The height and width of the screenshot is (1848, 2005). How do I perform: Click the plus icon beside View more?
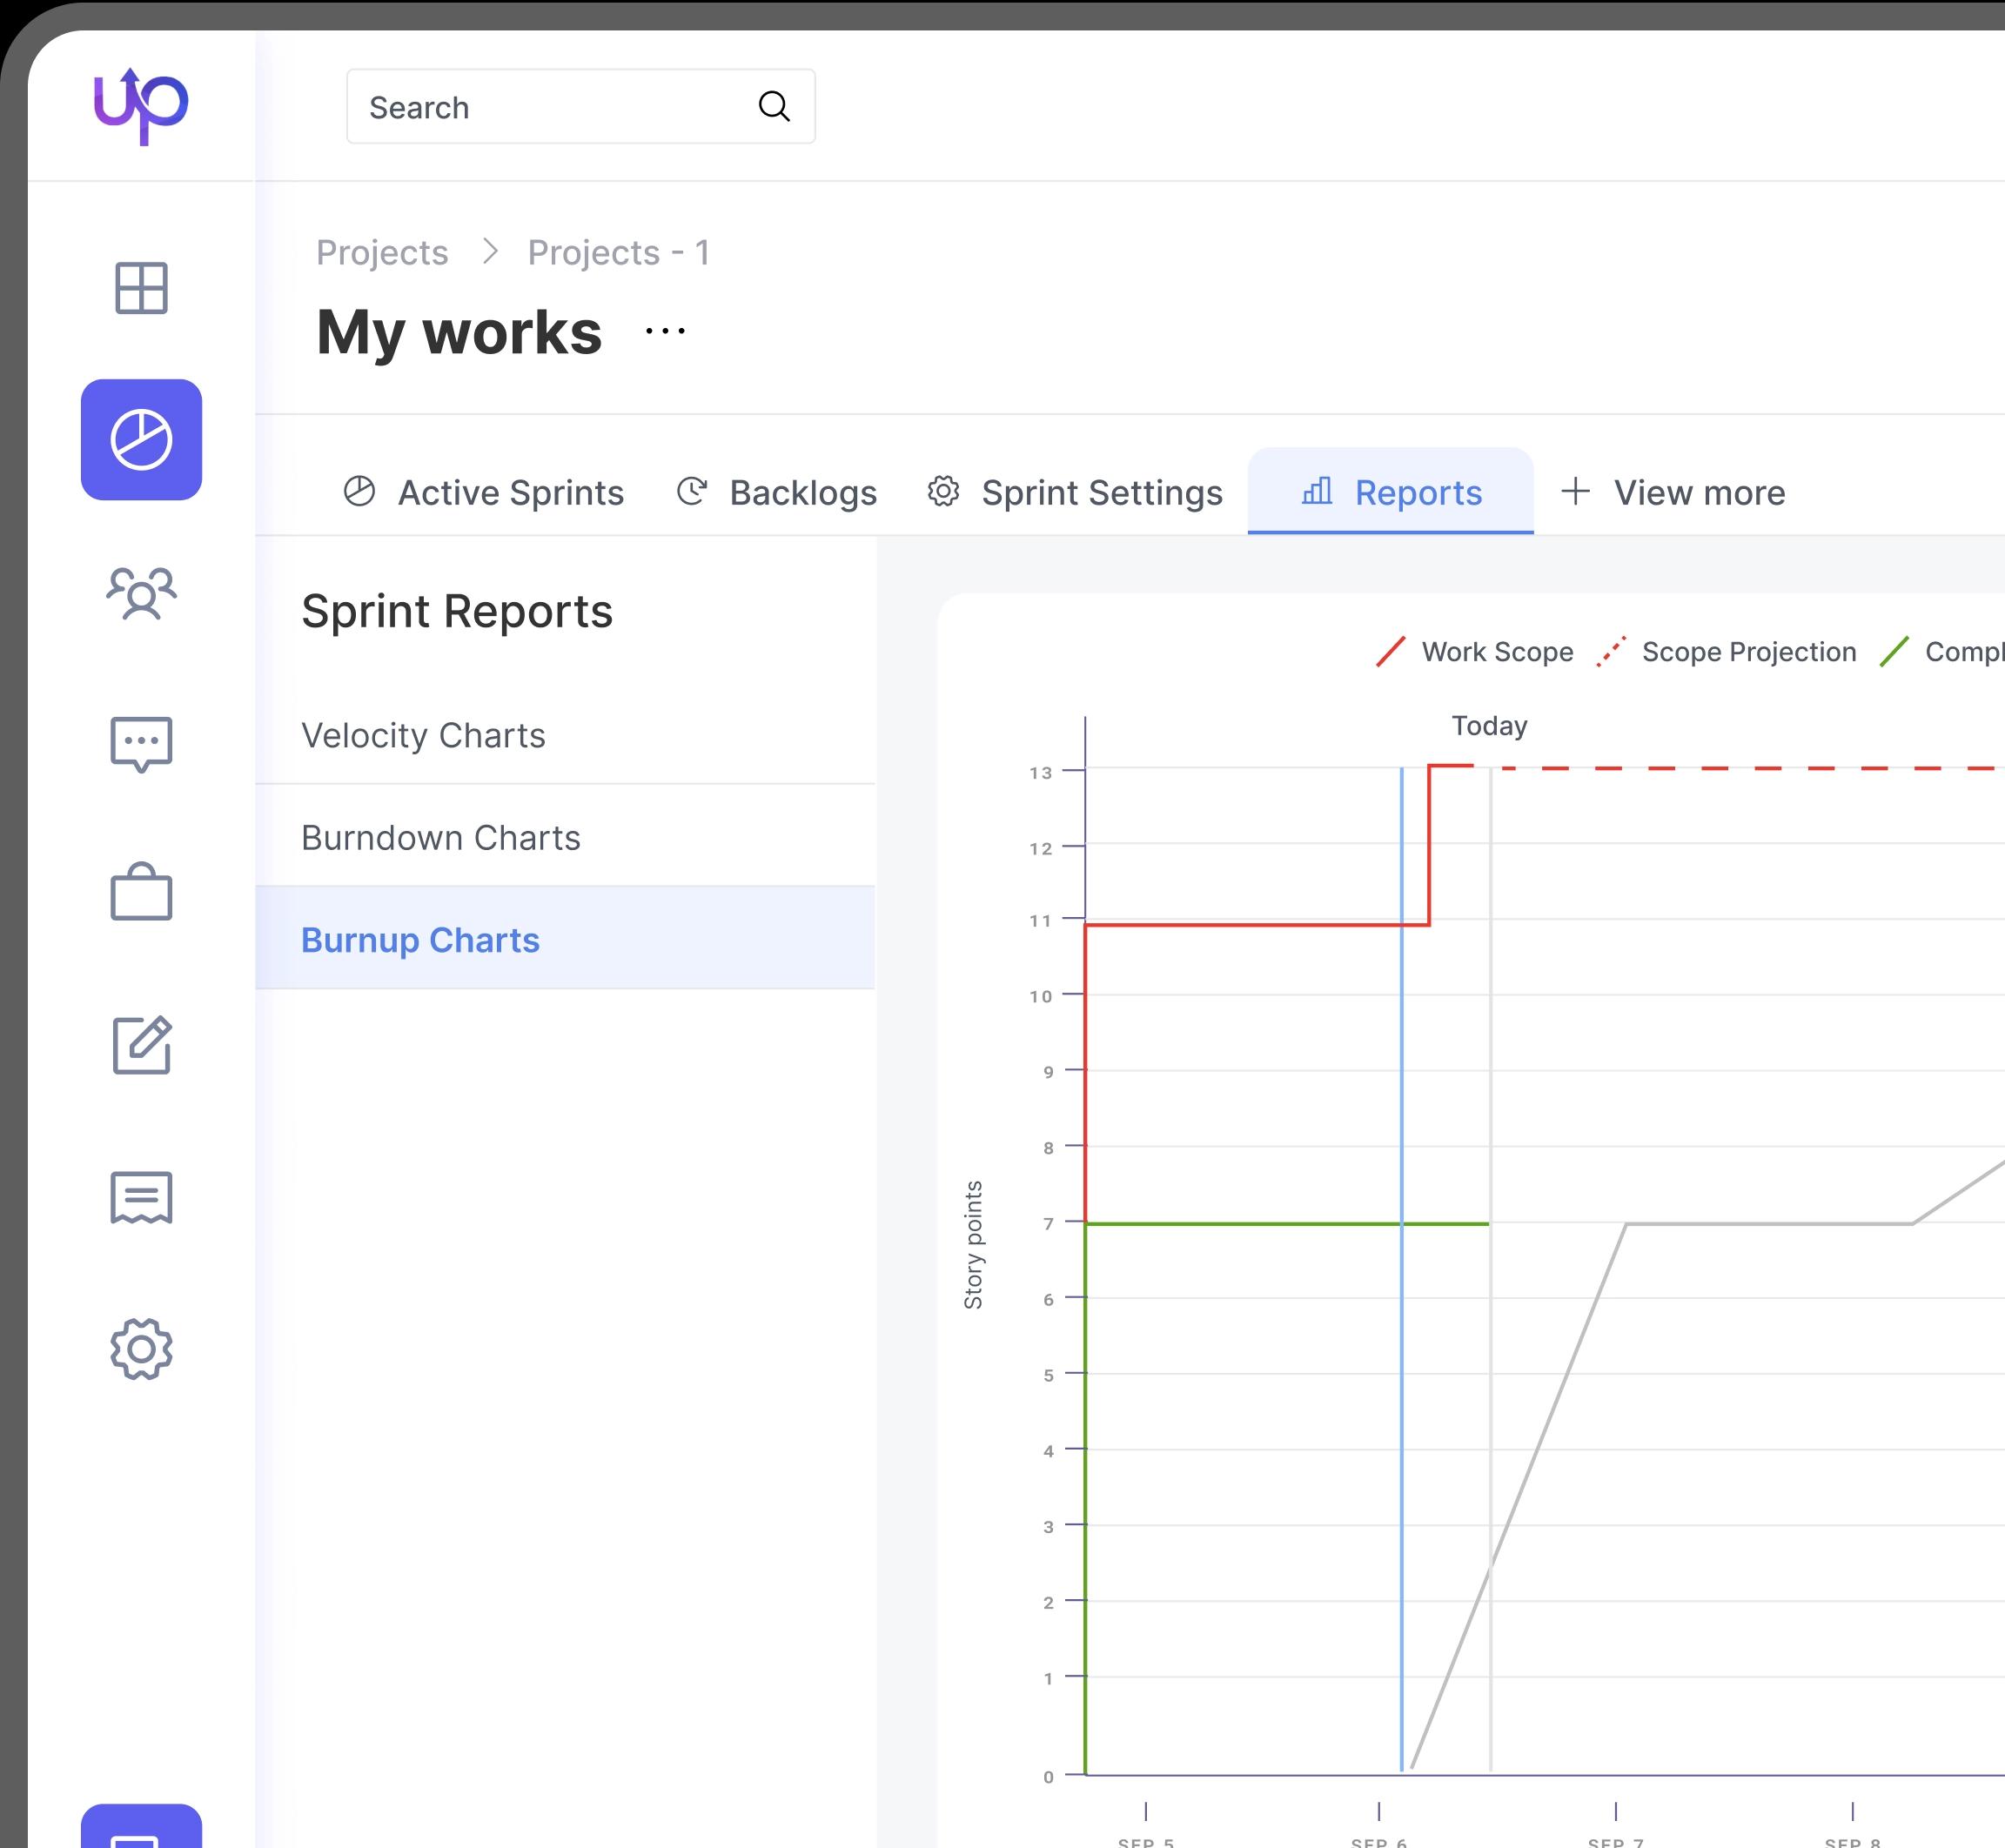1575,491
